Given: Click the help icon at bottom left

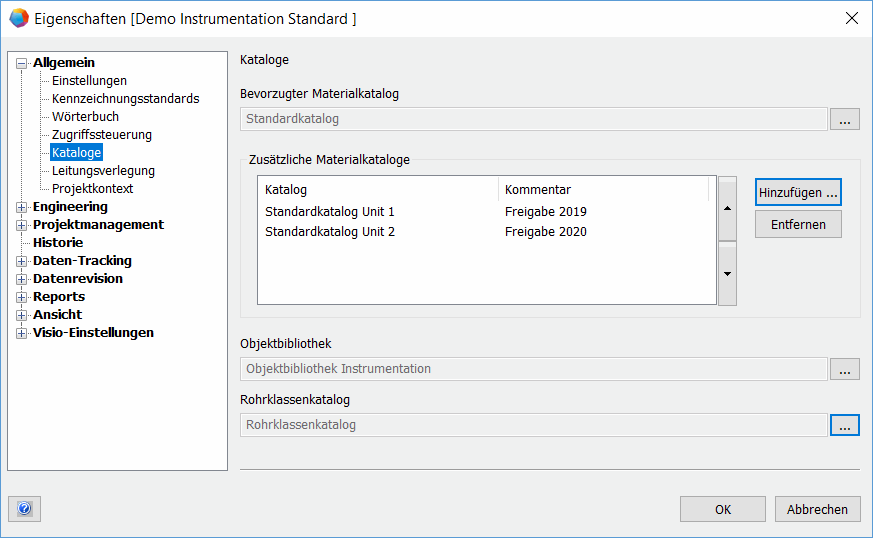Looking at the screenshot, I should [25, 509].
